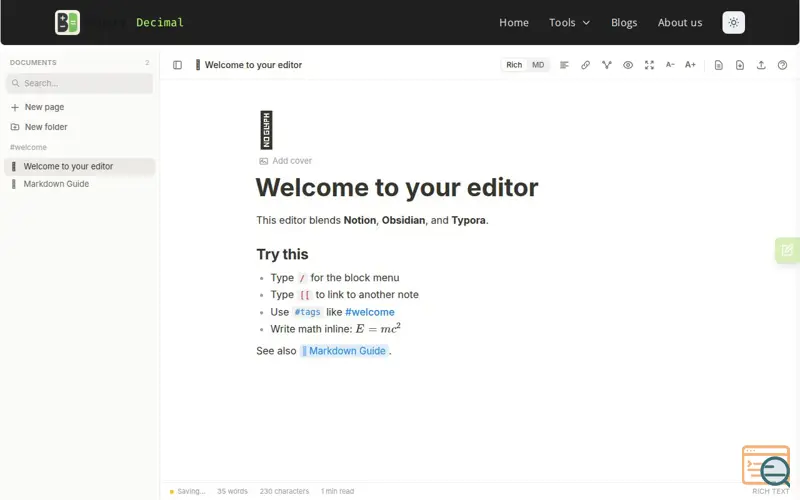
Task: Click the export upload icon
Action: pos(761,65)
